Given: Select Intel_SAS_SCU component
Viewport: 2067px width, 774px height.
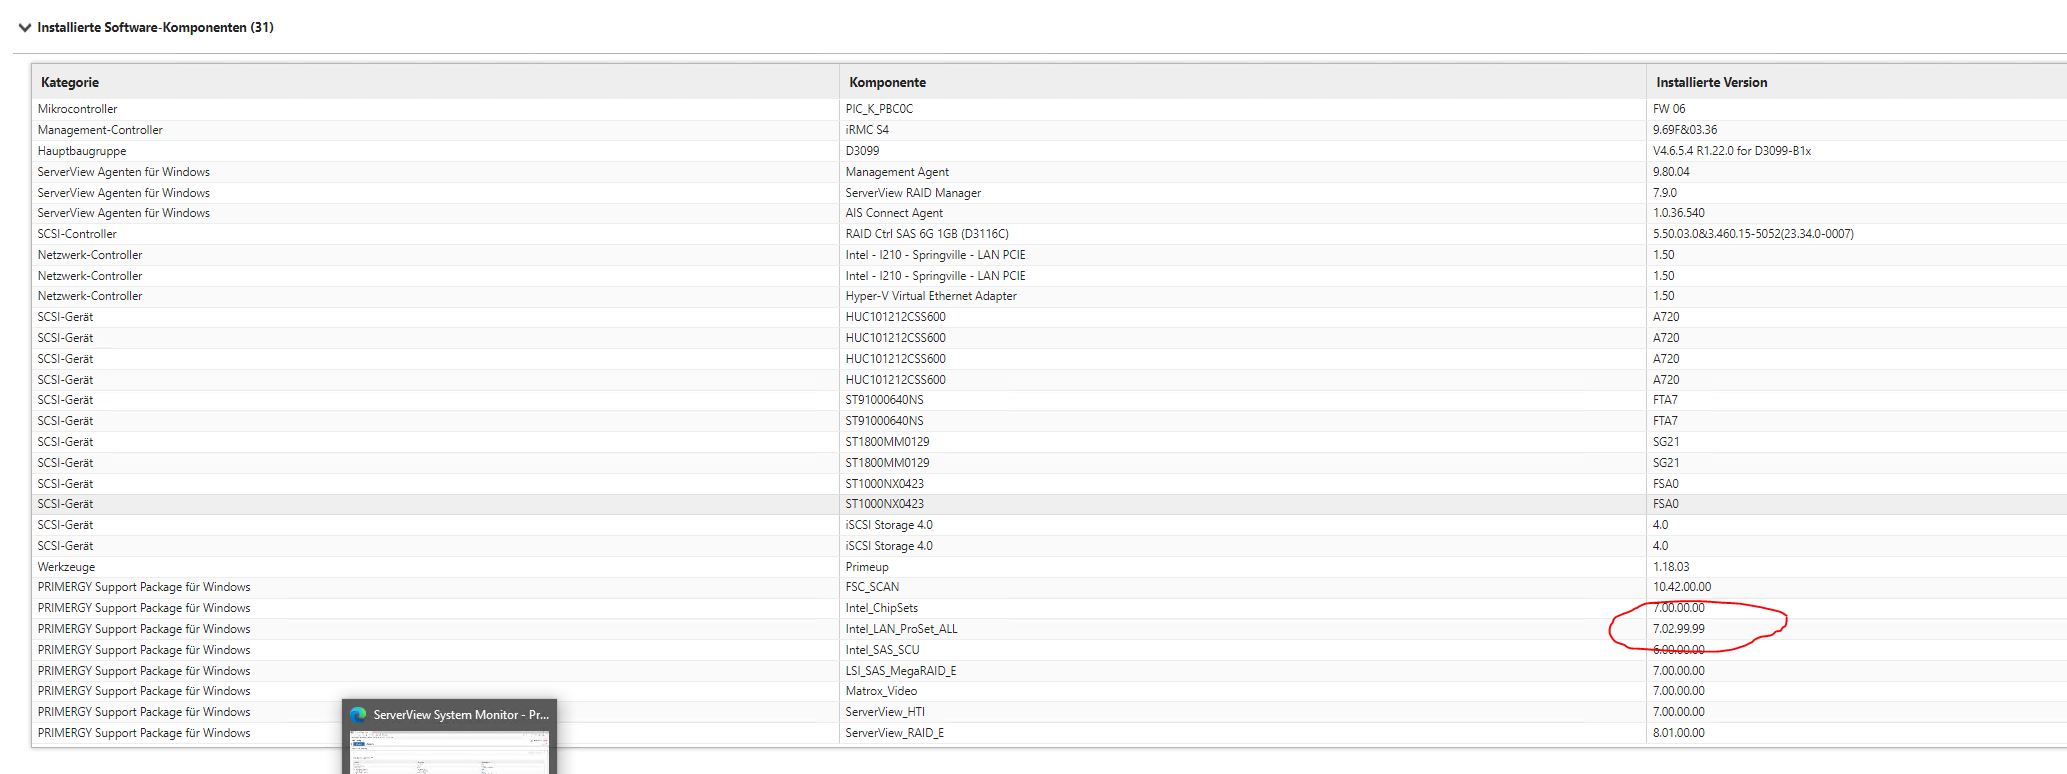Looking at the screenshot, I should pyautogui.click(x=882, y=650).
